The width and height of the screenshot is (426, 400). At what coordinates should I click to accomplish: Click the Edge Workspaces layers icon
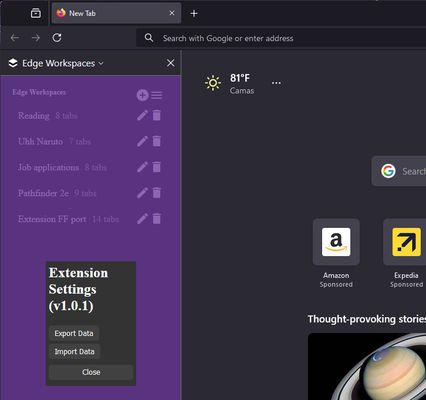[x=13, y=63]
